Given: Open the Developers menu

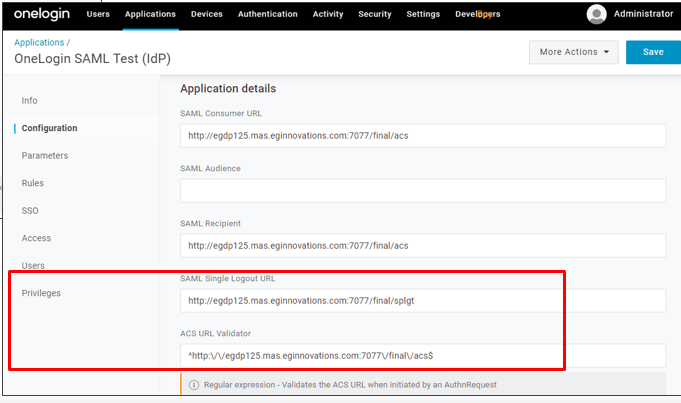Looking at the screenshot, I should tap(478, 14).
